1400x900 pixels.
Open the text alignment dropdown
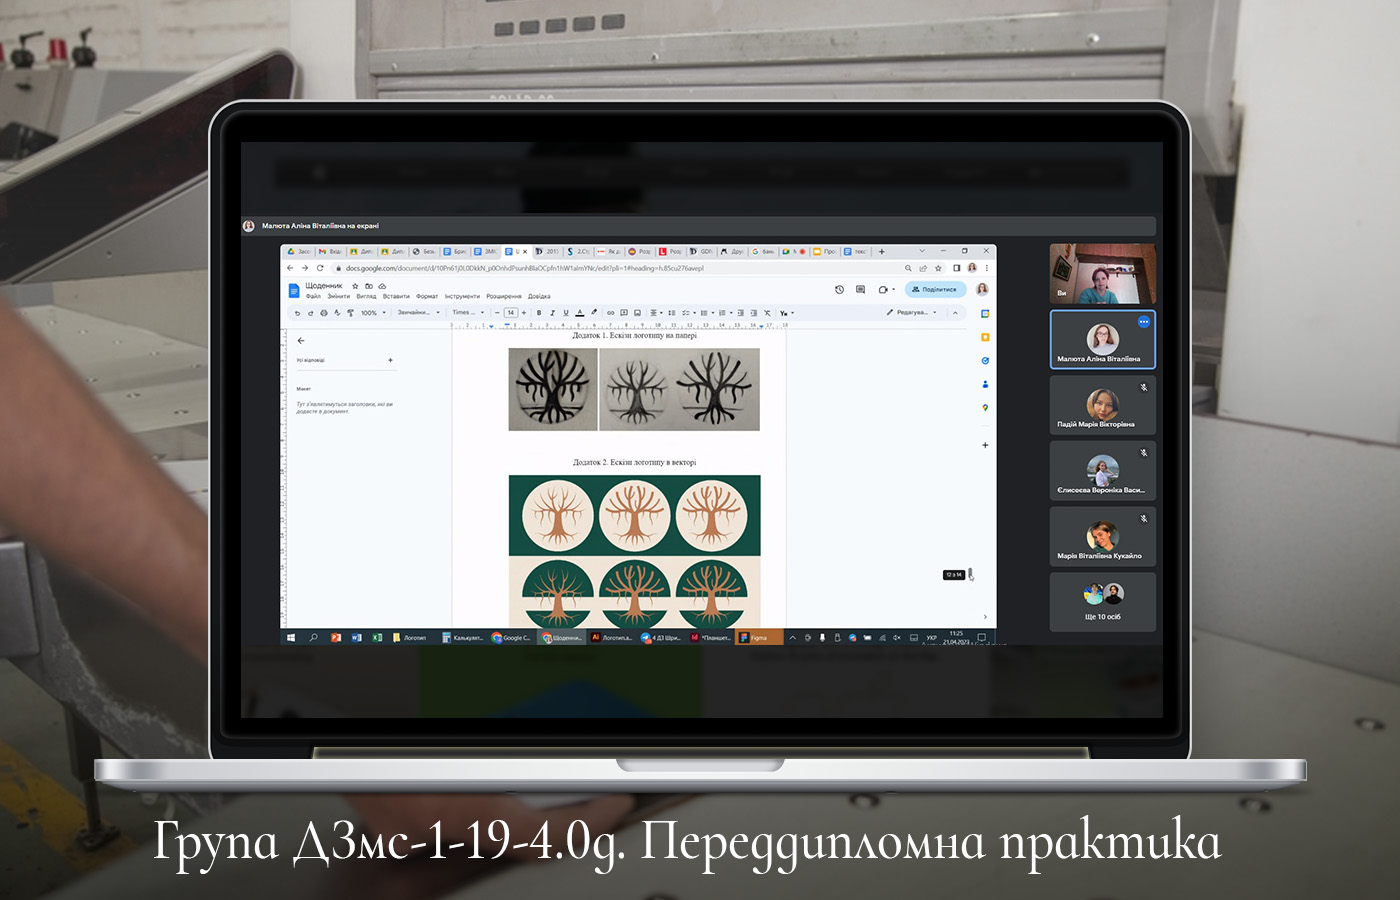coord(656,313)
